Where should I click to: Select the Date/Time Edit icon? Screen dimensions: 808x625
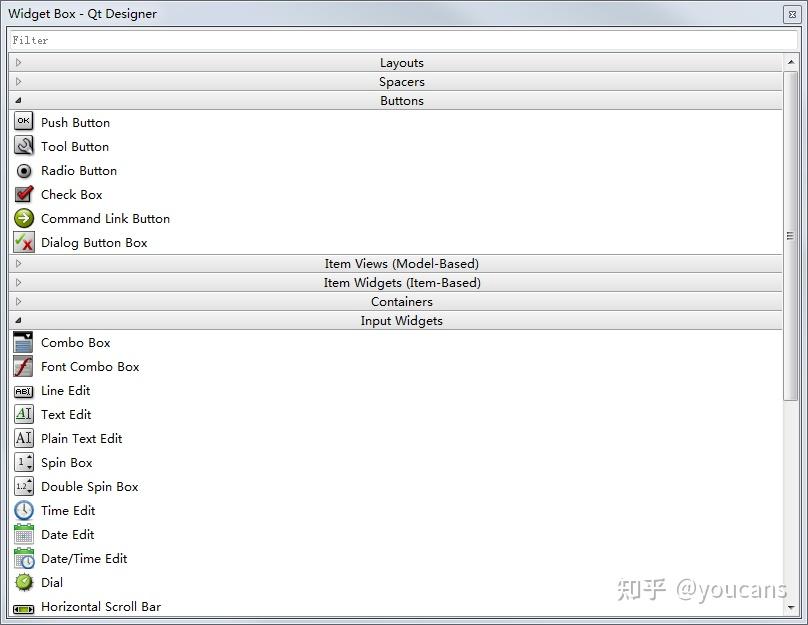tap(24, 559)
